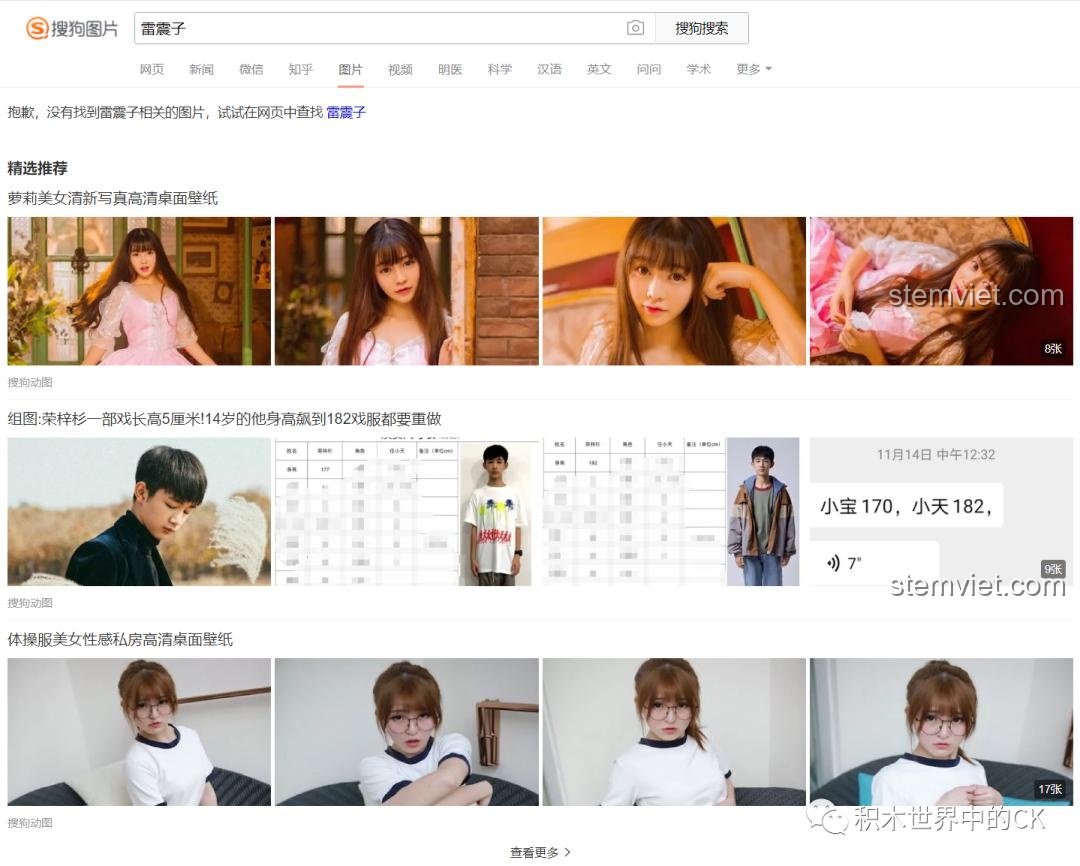Click the camera image-search icon
1080x866 pixels.
[x=635, y=28]
